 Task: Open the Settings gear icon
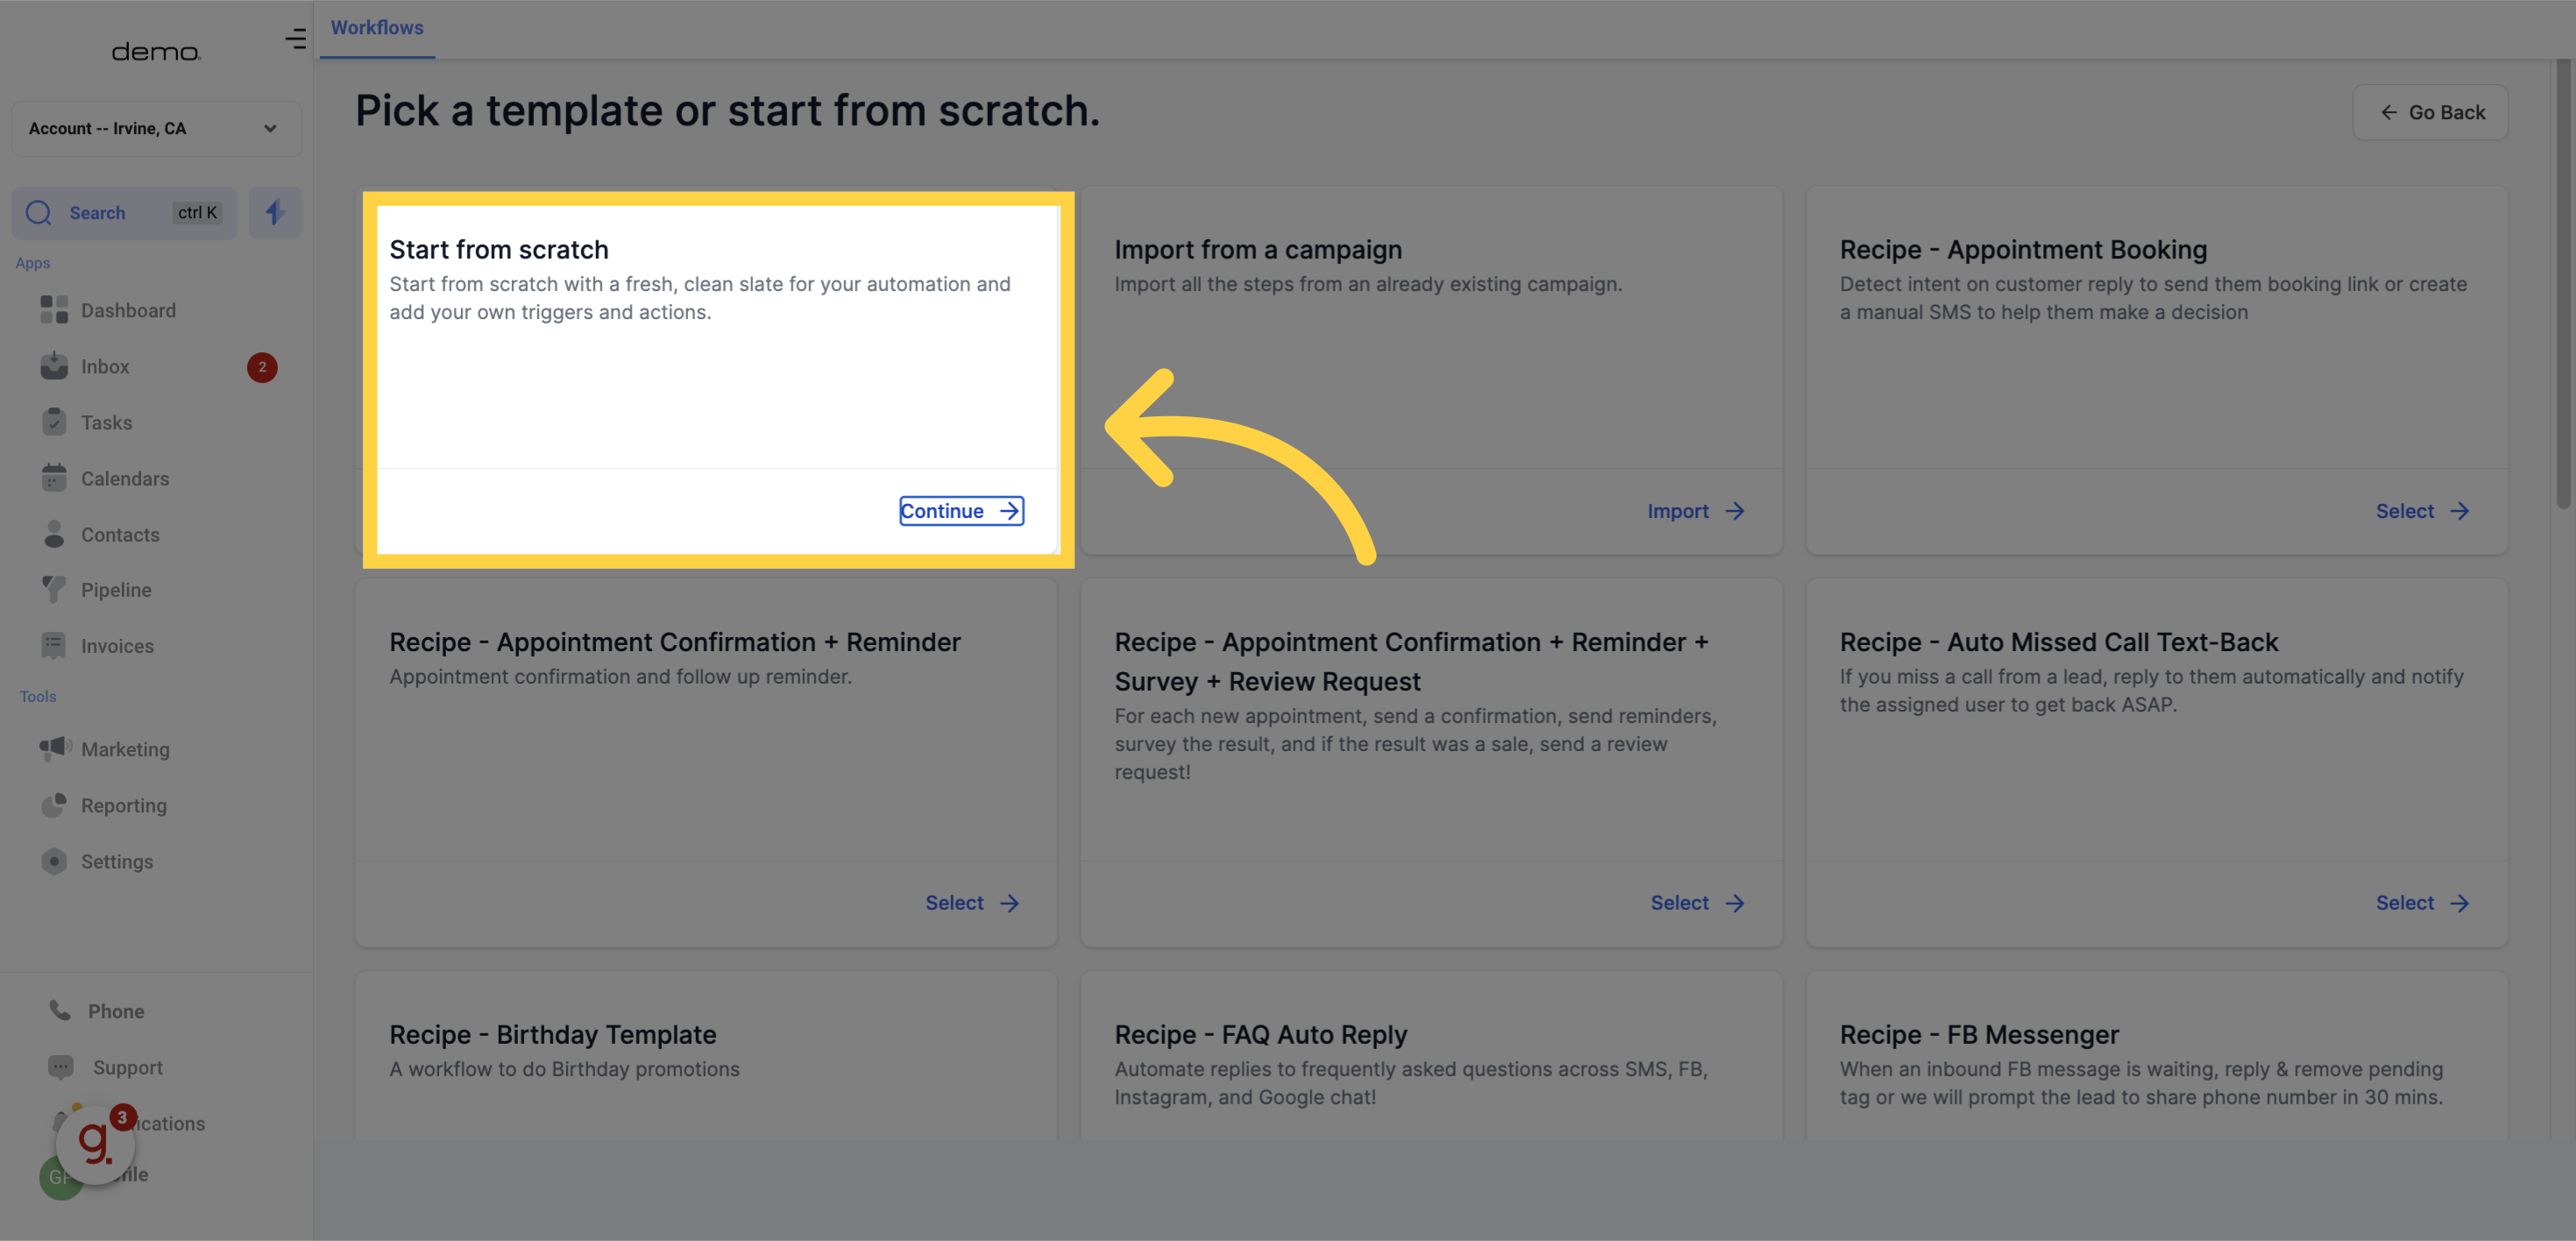tap(54, 861)
